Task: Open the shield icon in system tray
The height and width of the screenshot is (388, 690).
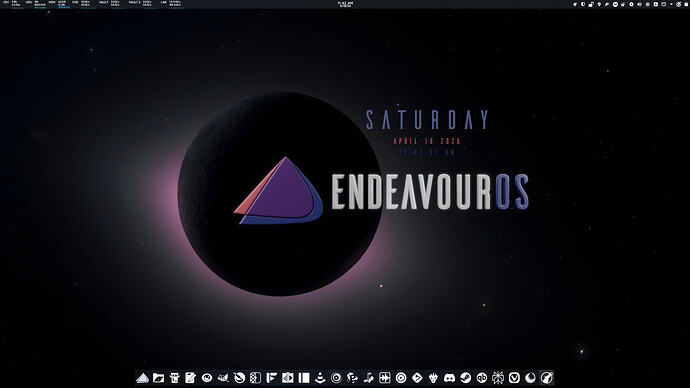Action: pos(583,4)
